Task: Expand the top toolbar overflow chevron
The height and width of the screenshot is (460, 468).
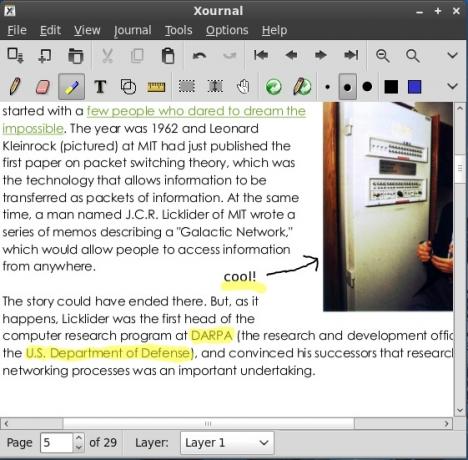Action: pos(452,55)
